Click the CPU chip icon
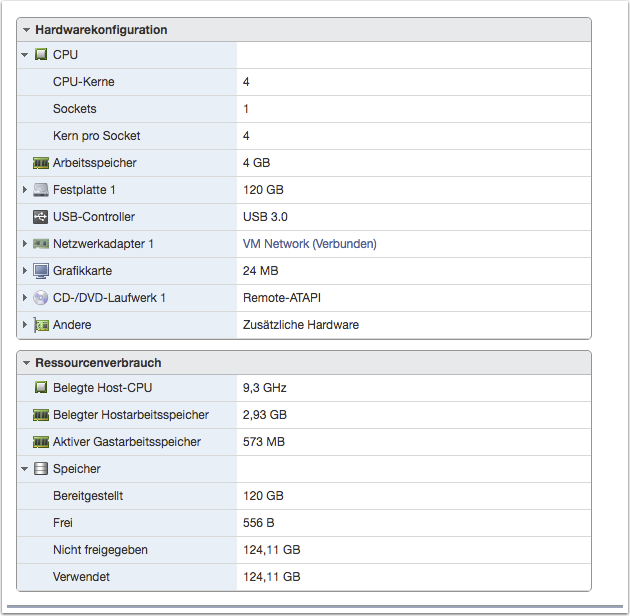Viewport: 630px width, 616px height. [41, 55]
